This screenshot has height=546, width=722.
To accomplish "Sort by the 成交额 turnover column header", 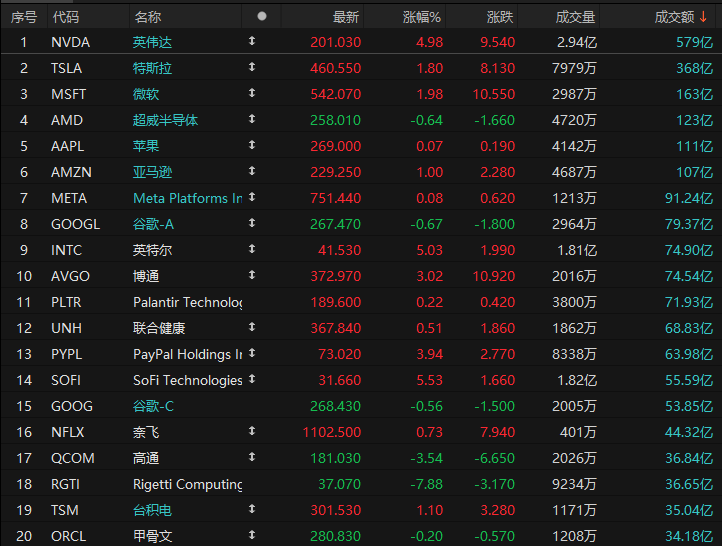I will (674, 17).
